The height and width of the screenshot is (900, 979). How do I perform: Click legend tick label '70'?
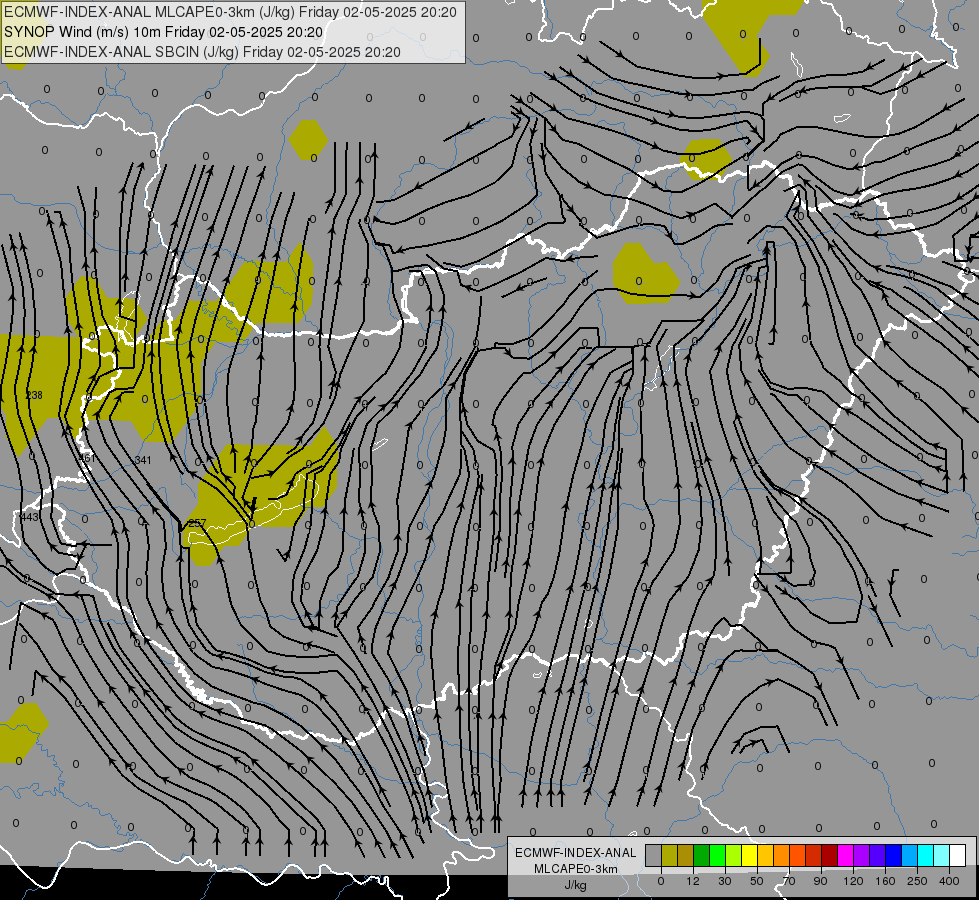tap(789, 881)
